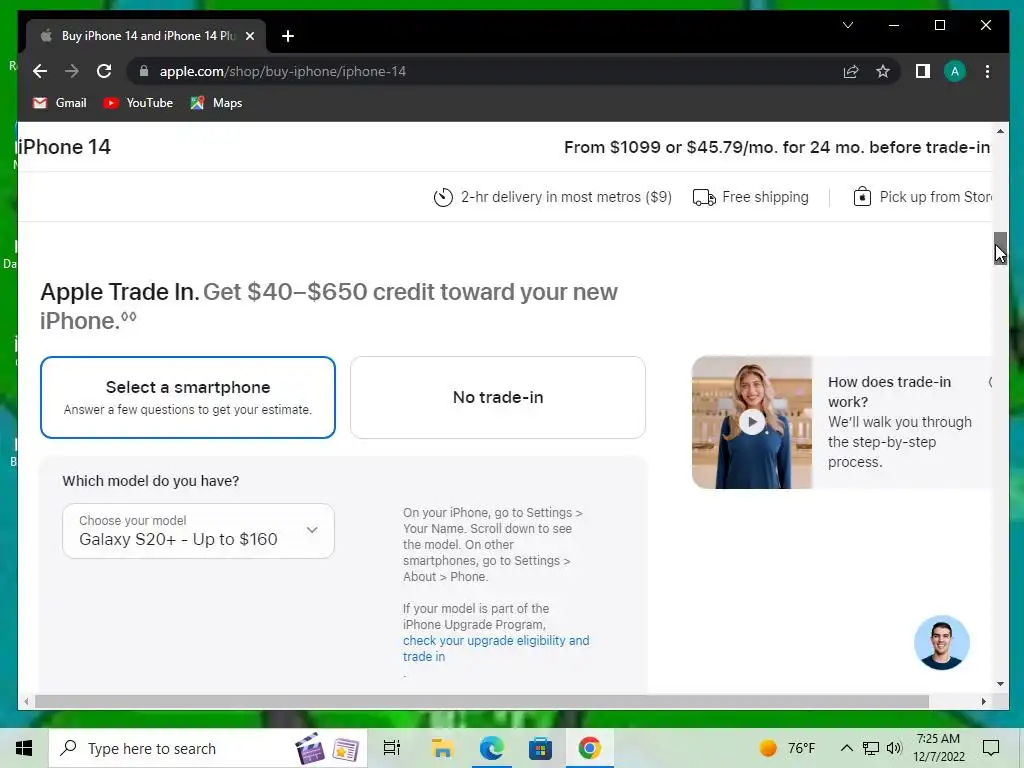Play the How does trade-in work video
The width and height of the screenshot is (1024, 768).
point(752,422)
